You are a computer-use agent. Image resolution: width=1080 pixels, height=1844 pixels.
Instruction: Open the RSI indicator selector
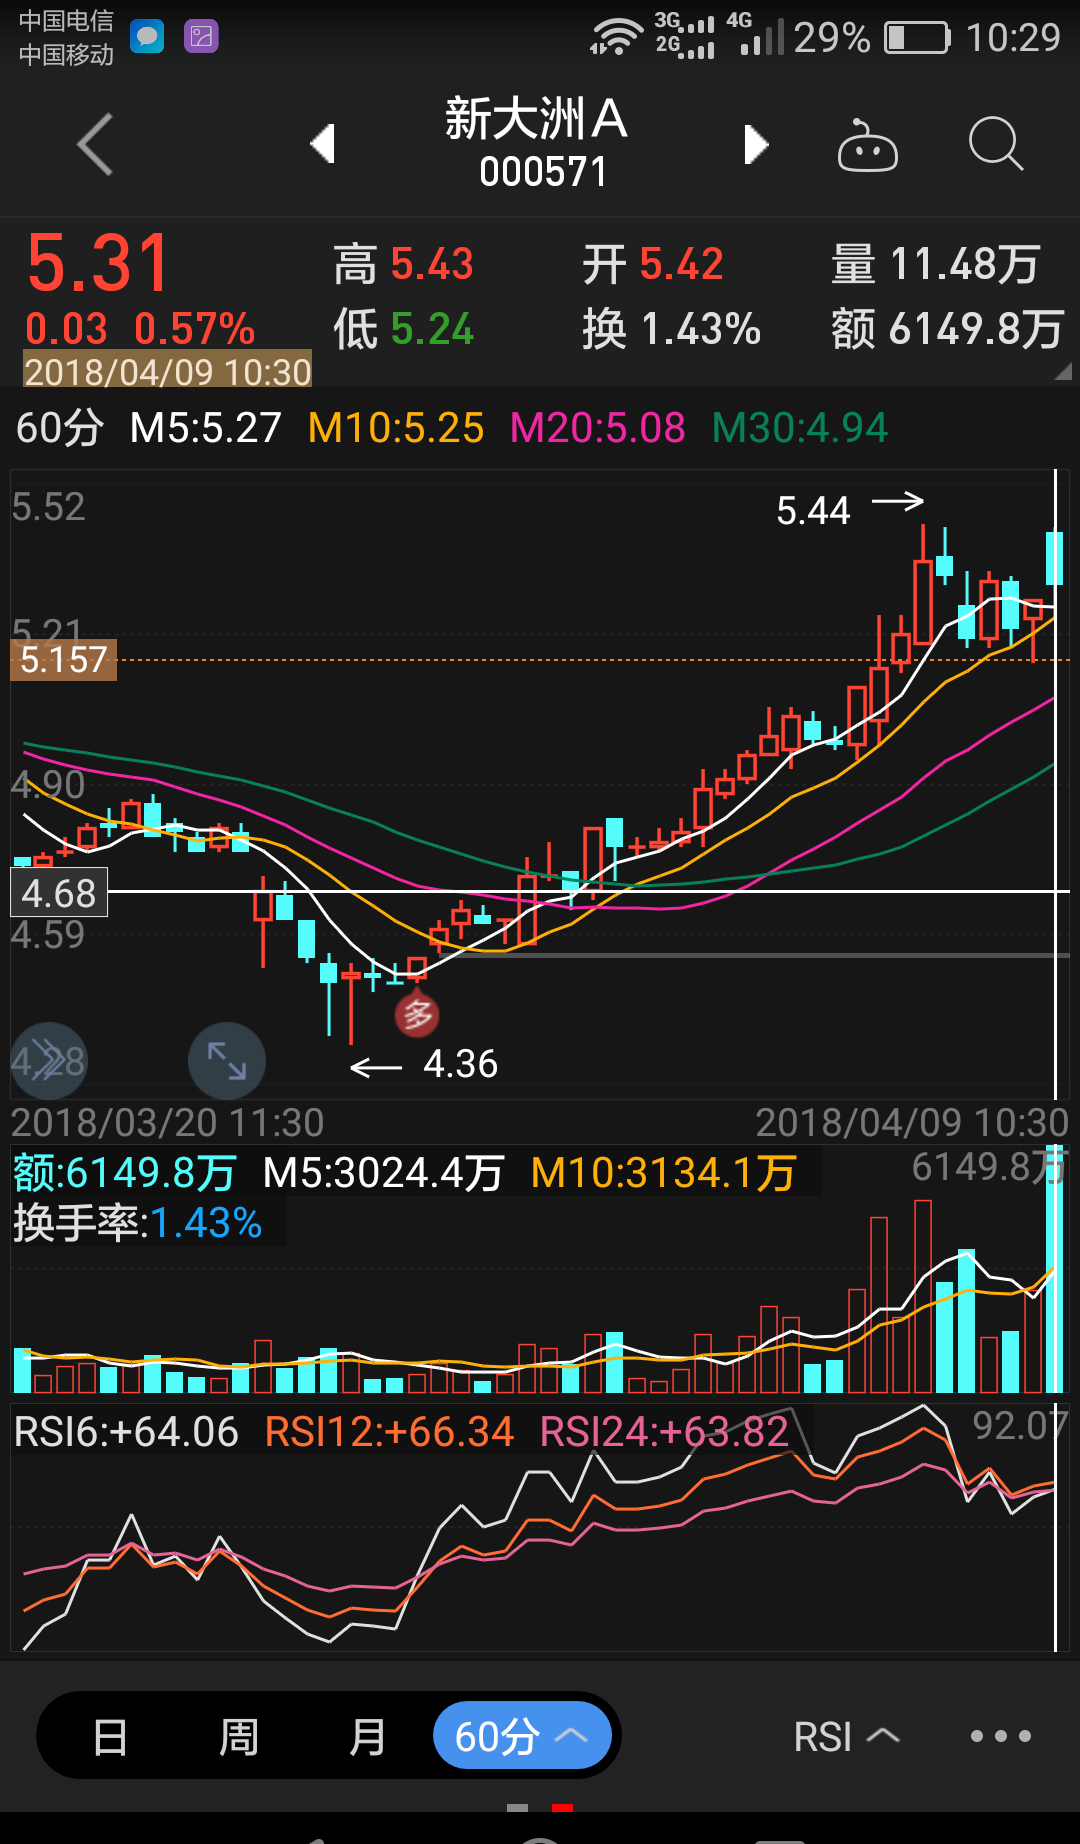pos(846,1737)
